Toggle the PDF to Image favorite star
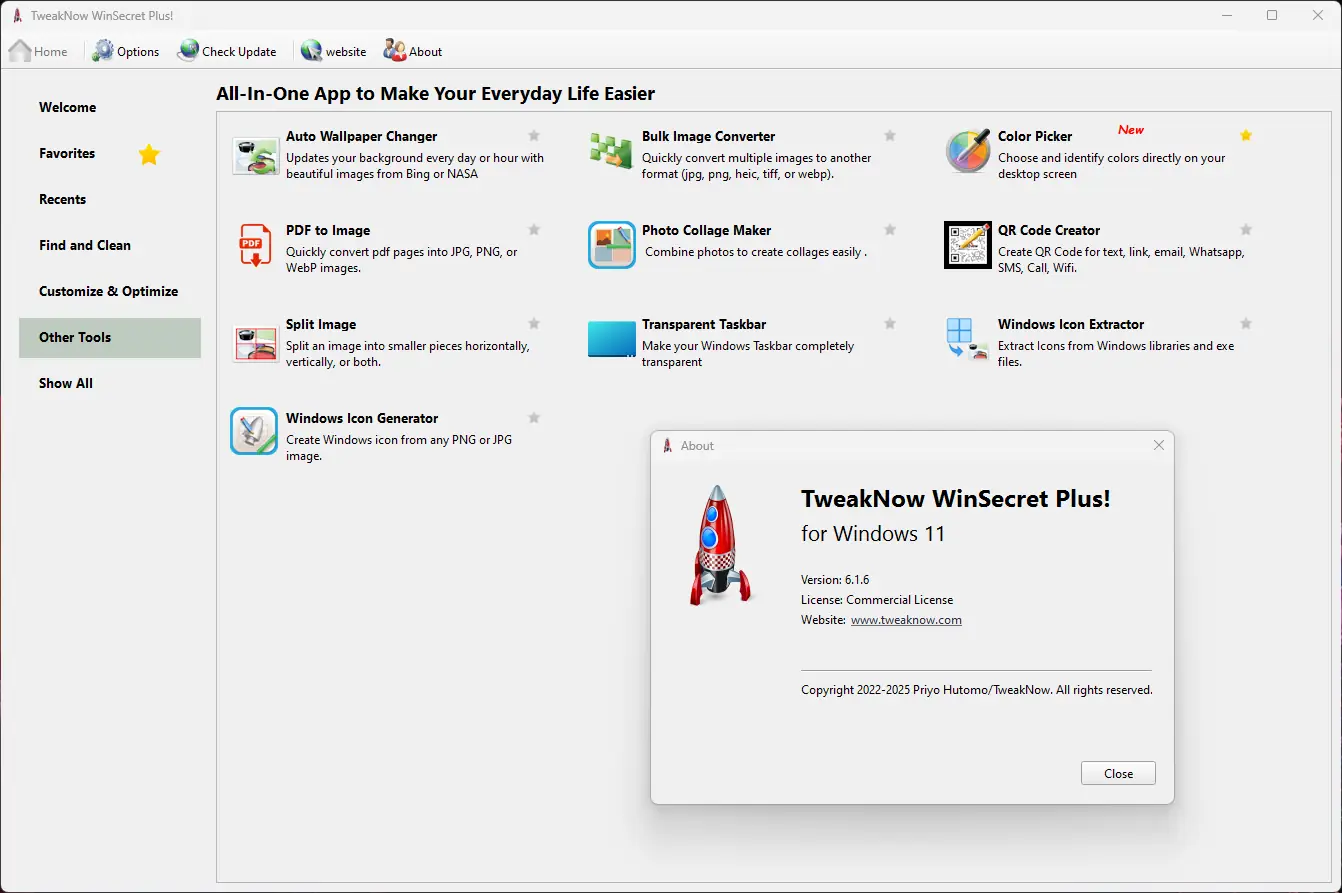Image resolution: width=1342 pixels, height=893 pixels. click(x=534, y=230)
